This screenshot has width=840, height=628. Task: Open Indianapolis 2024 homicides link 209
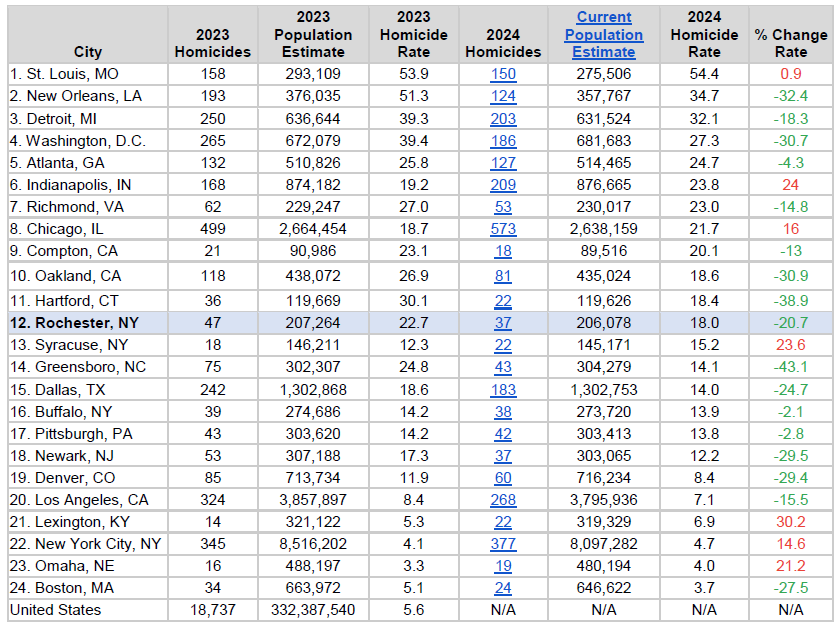coord(503,185)
